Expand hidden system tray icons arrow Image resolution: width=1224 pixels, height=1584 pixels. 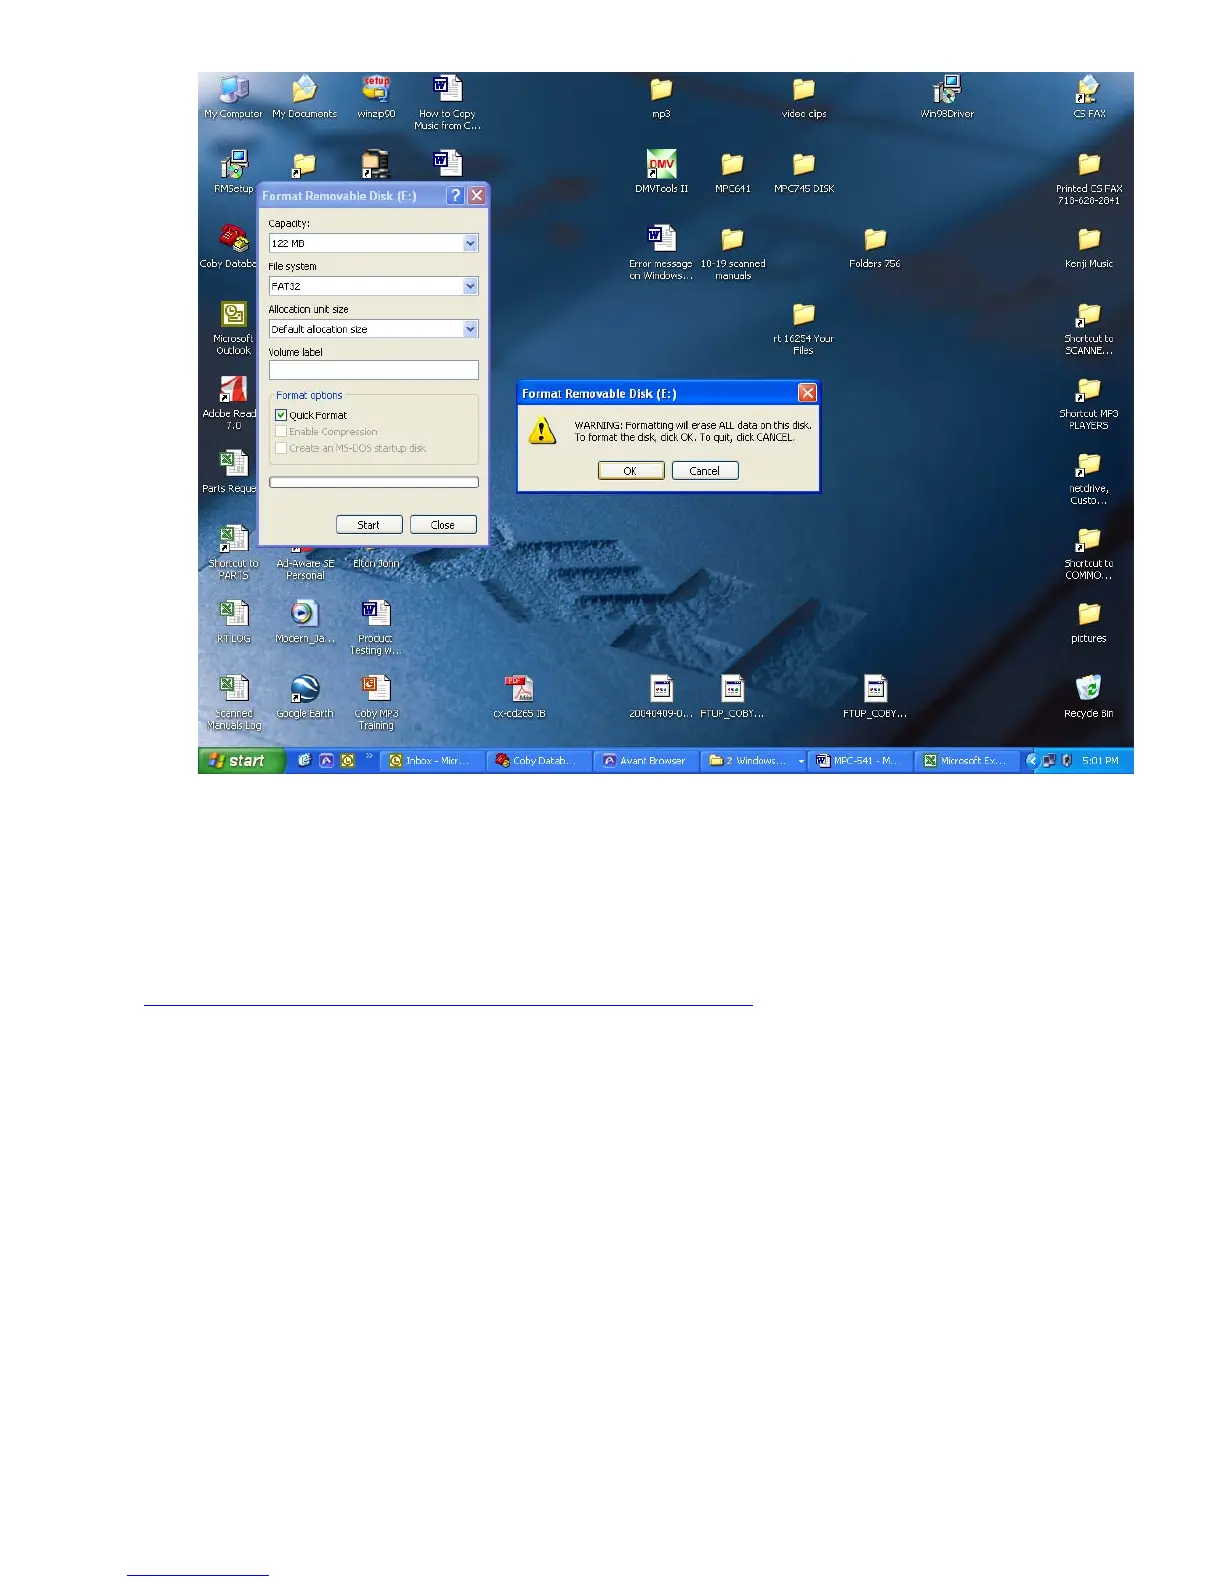pyautogui.click(x=1032, y=761)
